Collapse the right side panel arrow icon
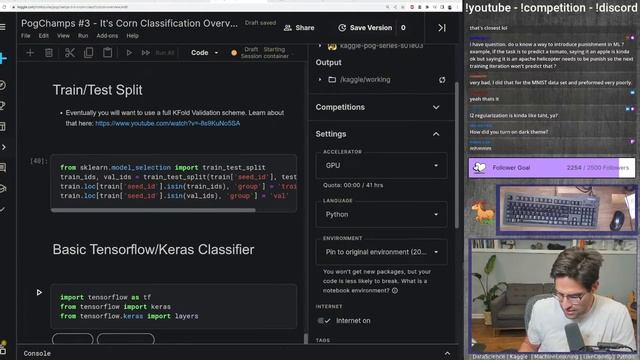 point(442,28)
